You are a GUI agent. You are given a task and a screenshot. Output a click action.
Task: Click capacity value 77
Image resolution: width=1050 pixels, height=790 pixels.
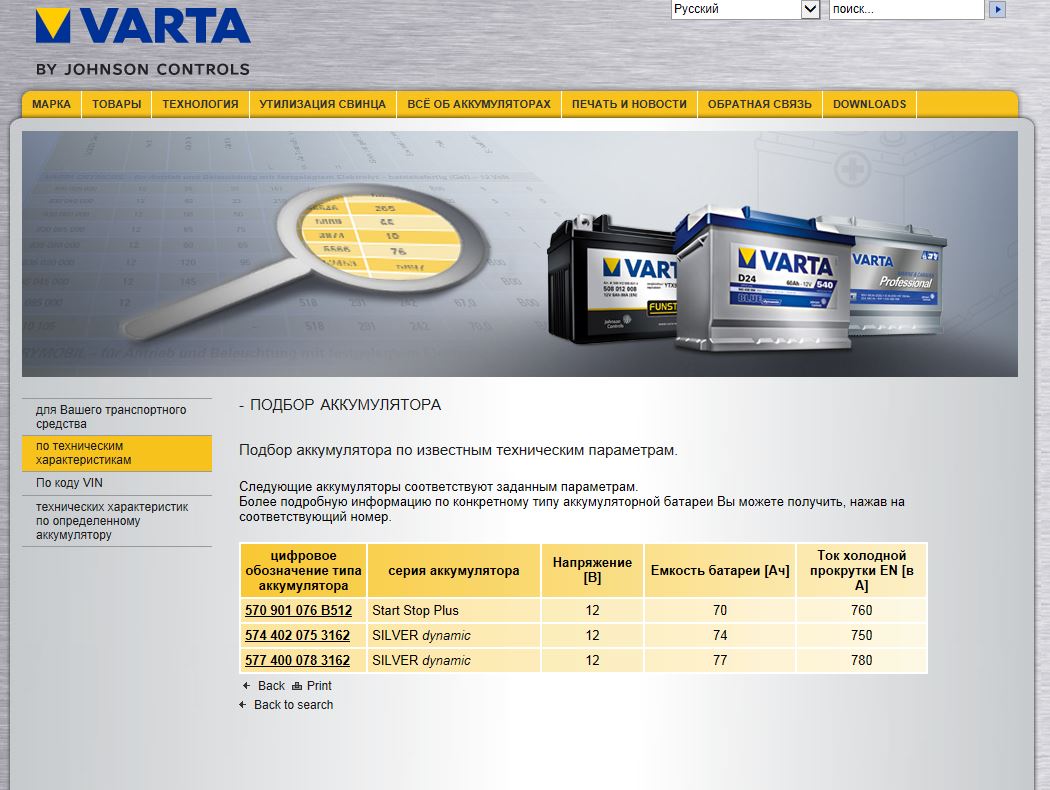click(x=720, y=660)
